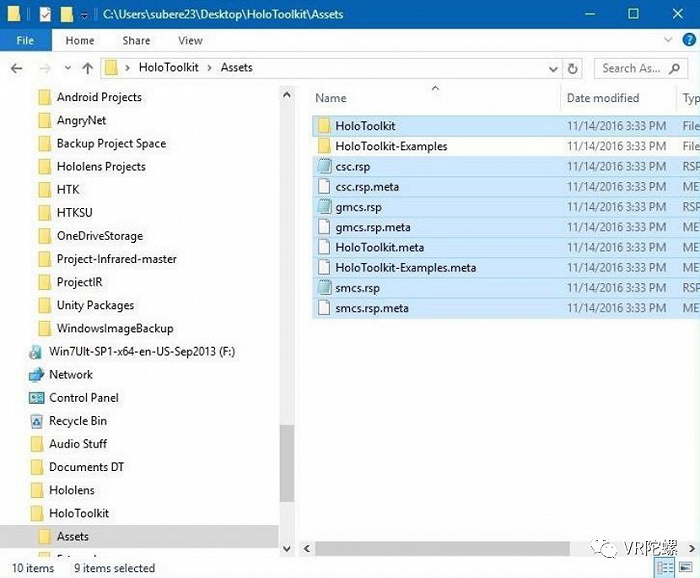Click the Properties icon in the quick access toolbar
Screen dimensions: 700x578
click(x=45, y=14)
